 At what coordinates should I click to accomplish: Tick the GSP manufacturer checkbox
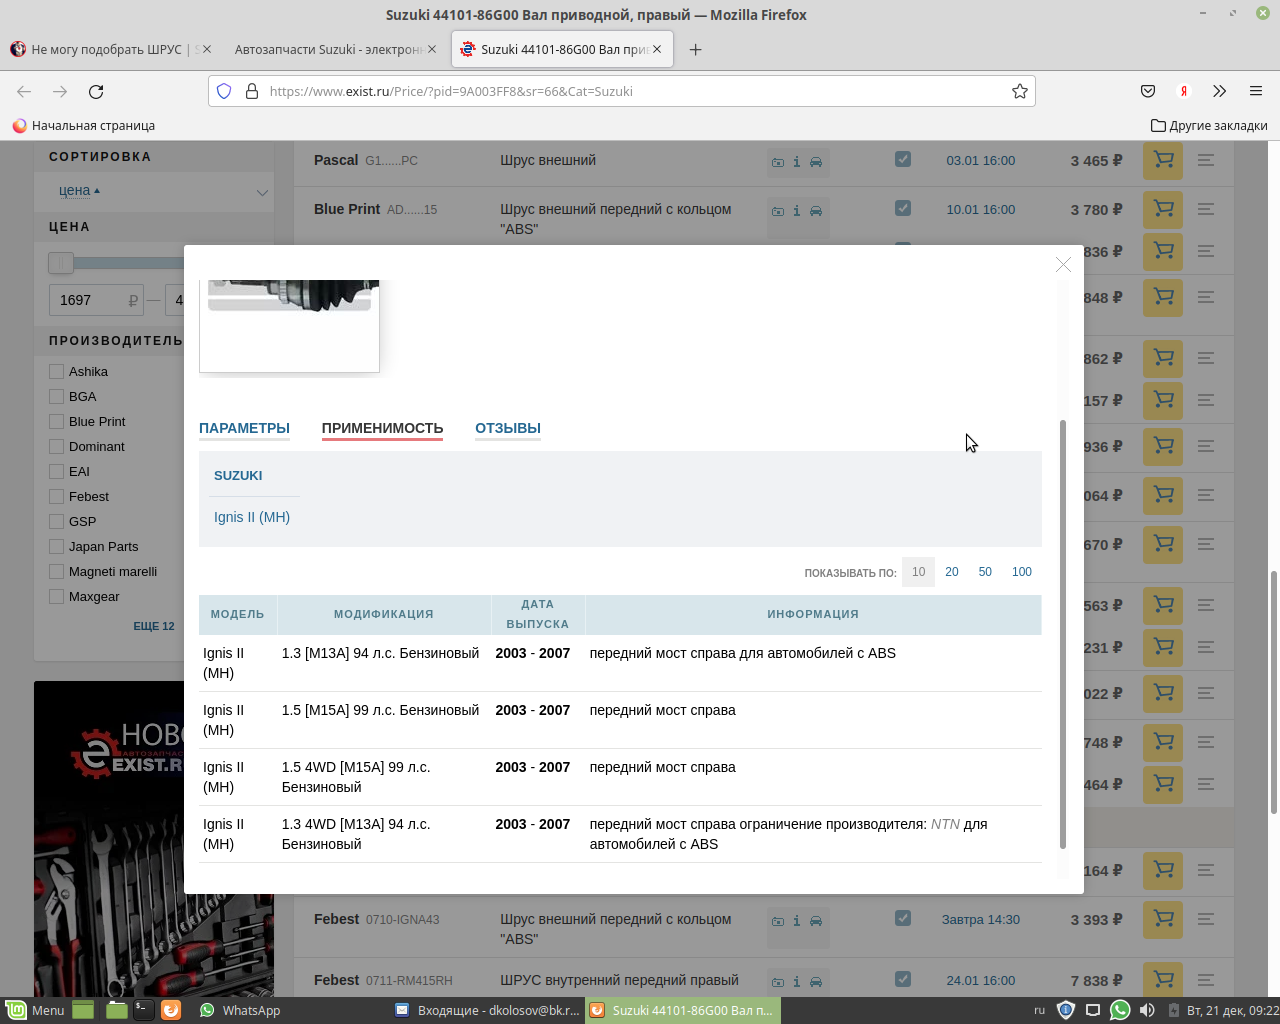click(x=57, y=521)
